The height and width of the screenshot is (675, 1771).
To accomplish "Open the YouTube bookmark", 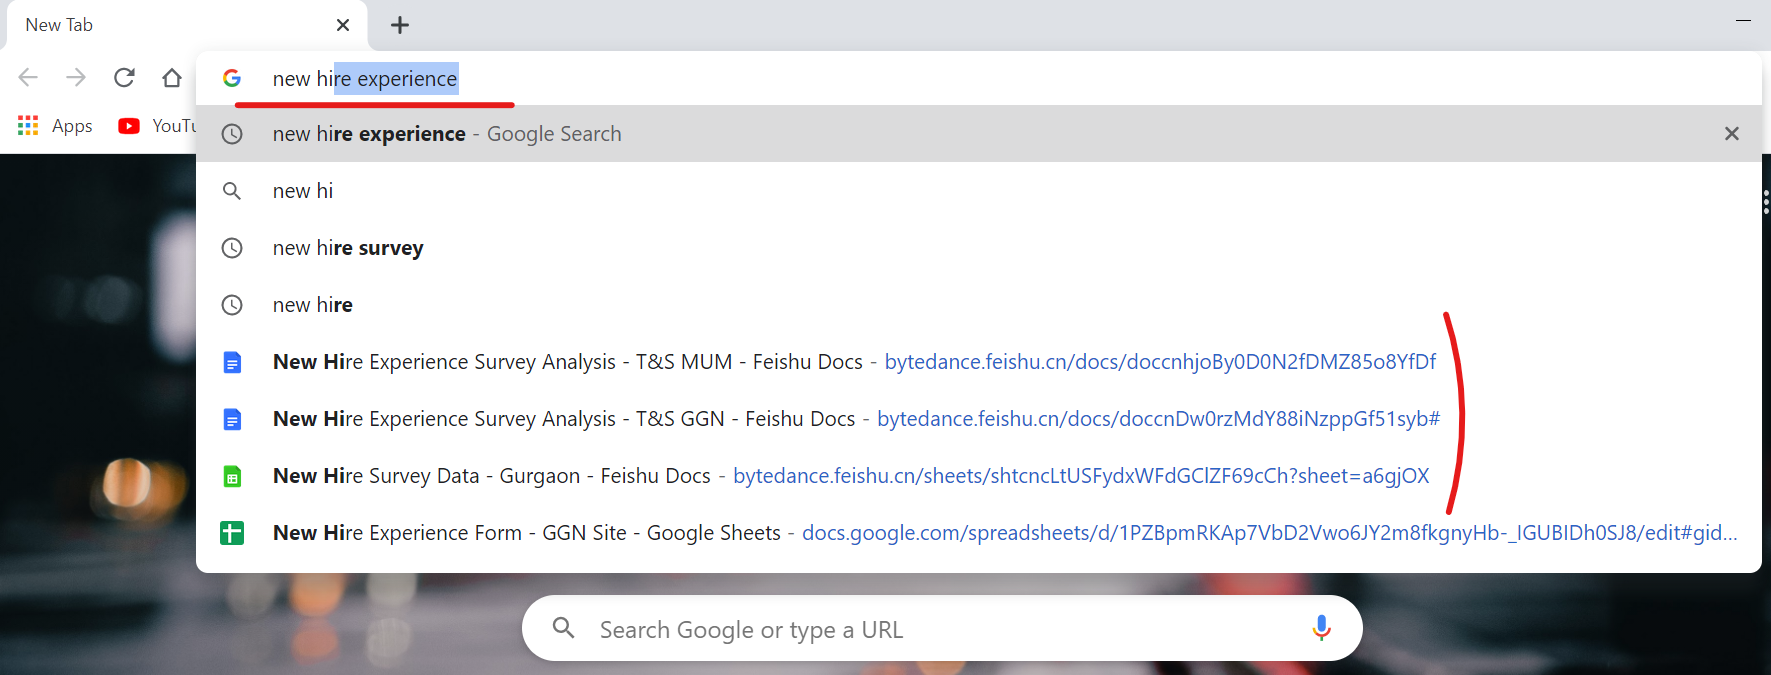I will click(x=158, y=126).
